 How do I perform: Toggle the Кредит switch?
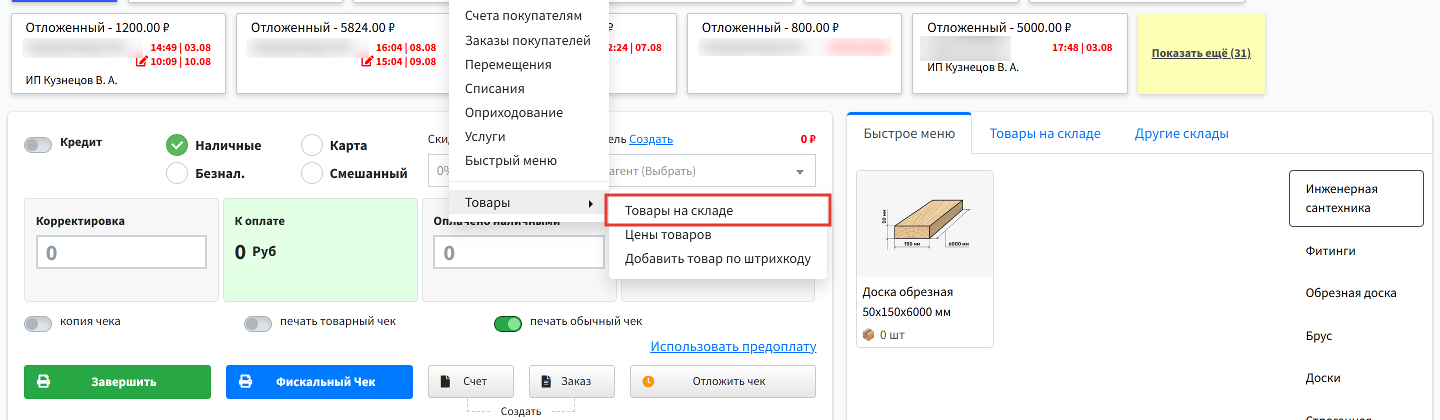point(38,145)
